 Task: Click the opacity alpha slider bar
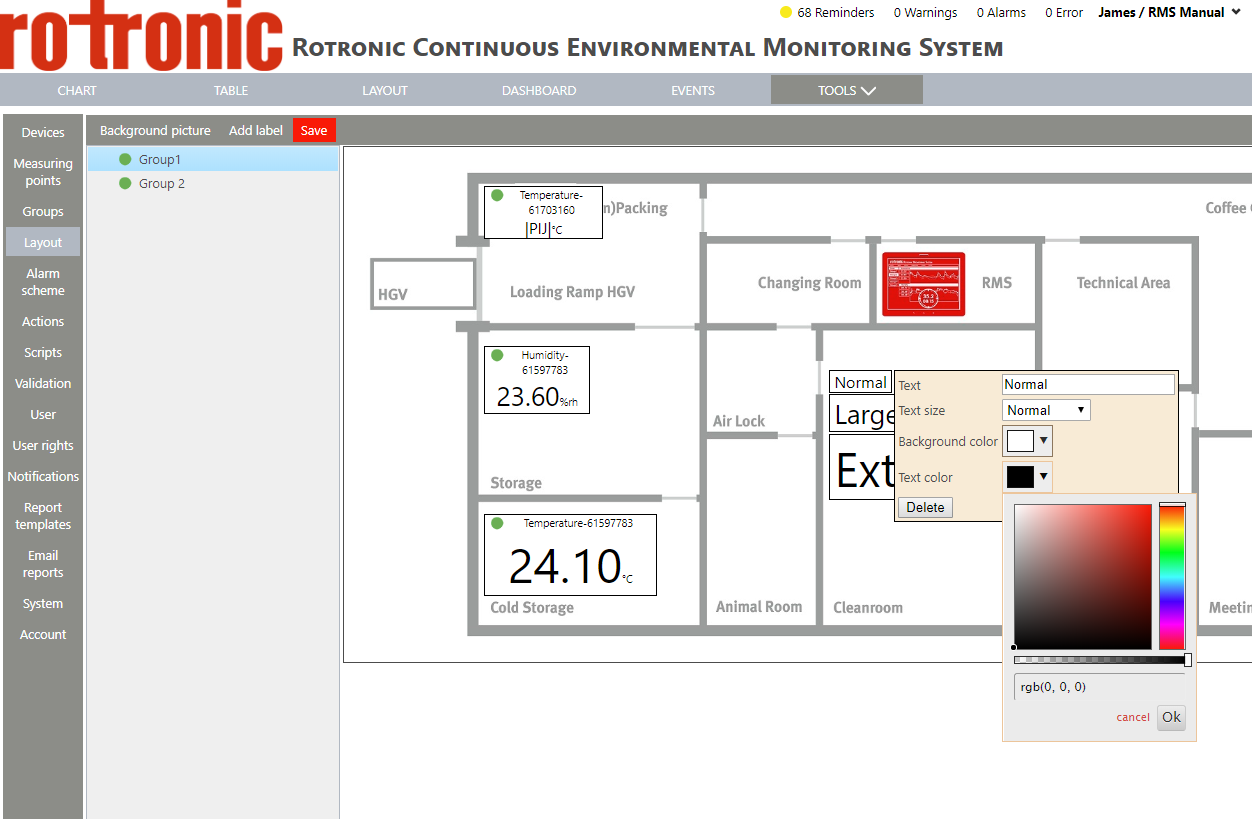1102,660
